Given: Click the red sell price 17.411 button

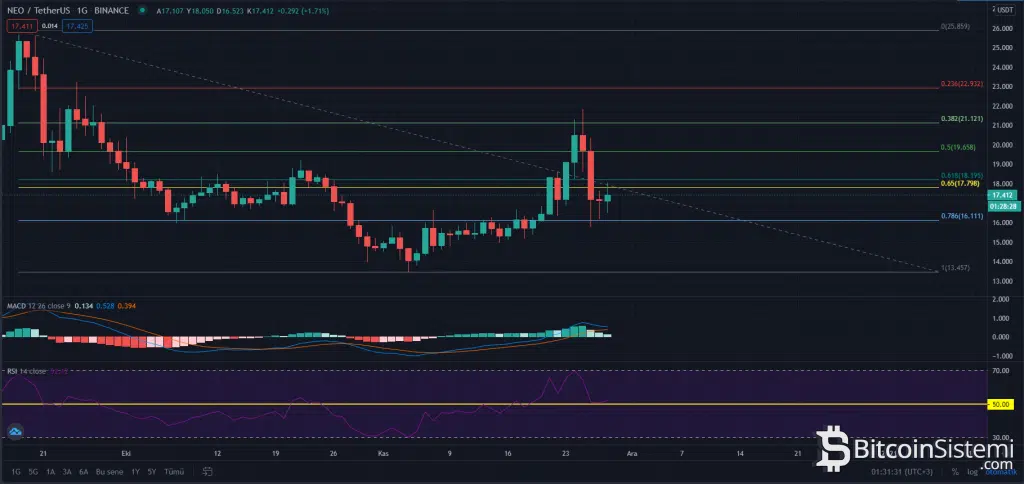Looking at the screenshot, I should [22, 26].
